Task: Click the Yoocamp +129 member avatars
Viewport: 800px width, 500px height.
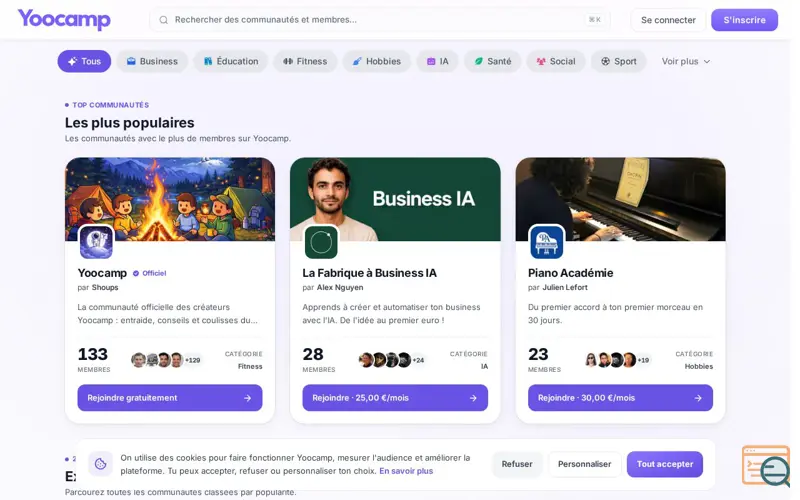Action: point(166,360)
